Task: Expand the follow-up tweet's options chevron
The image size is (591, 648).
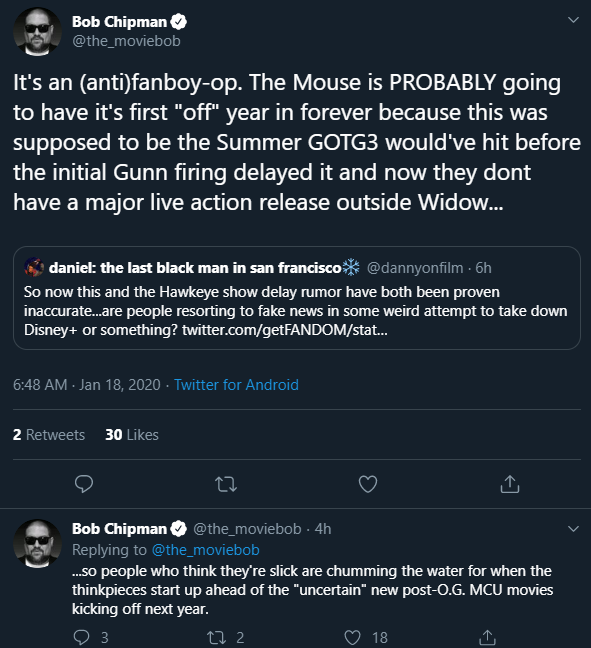Action: coord(573,529)
